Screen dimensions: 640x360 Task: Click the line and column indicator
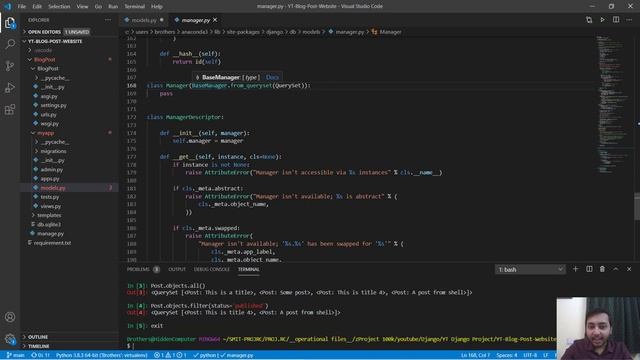click(475, 355)
